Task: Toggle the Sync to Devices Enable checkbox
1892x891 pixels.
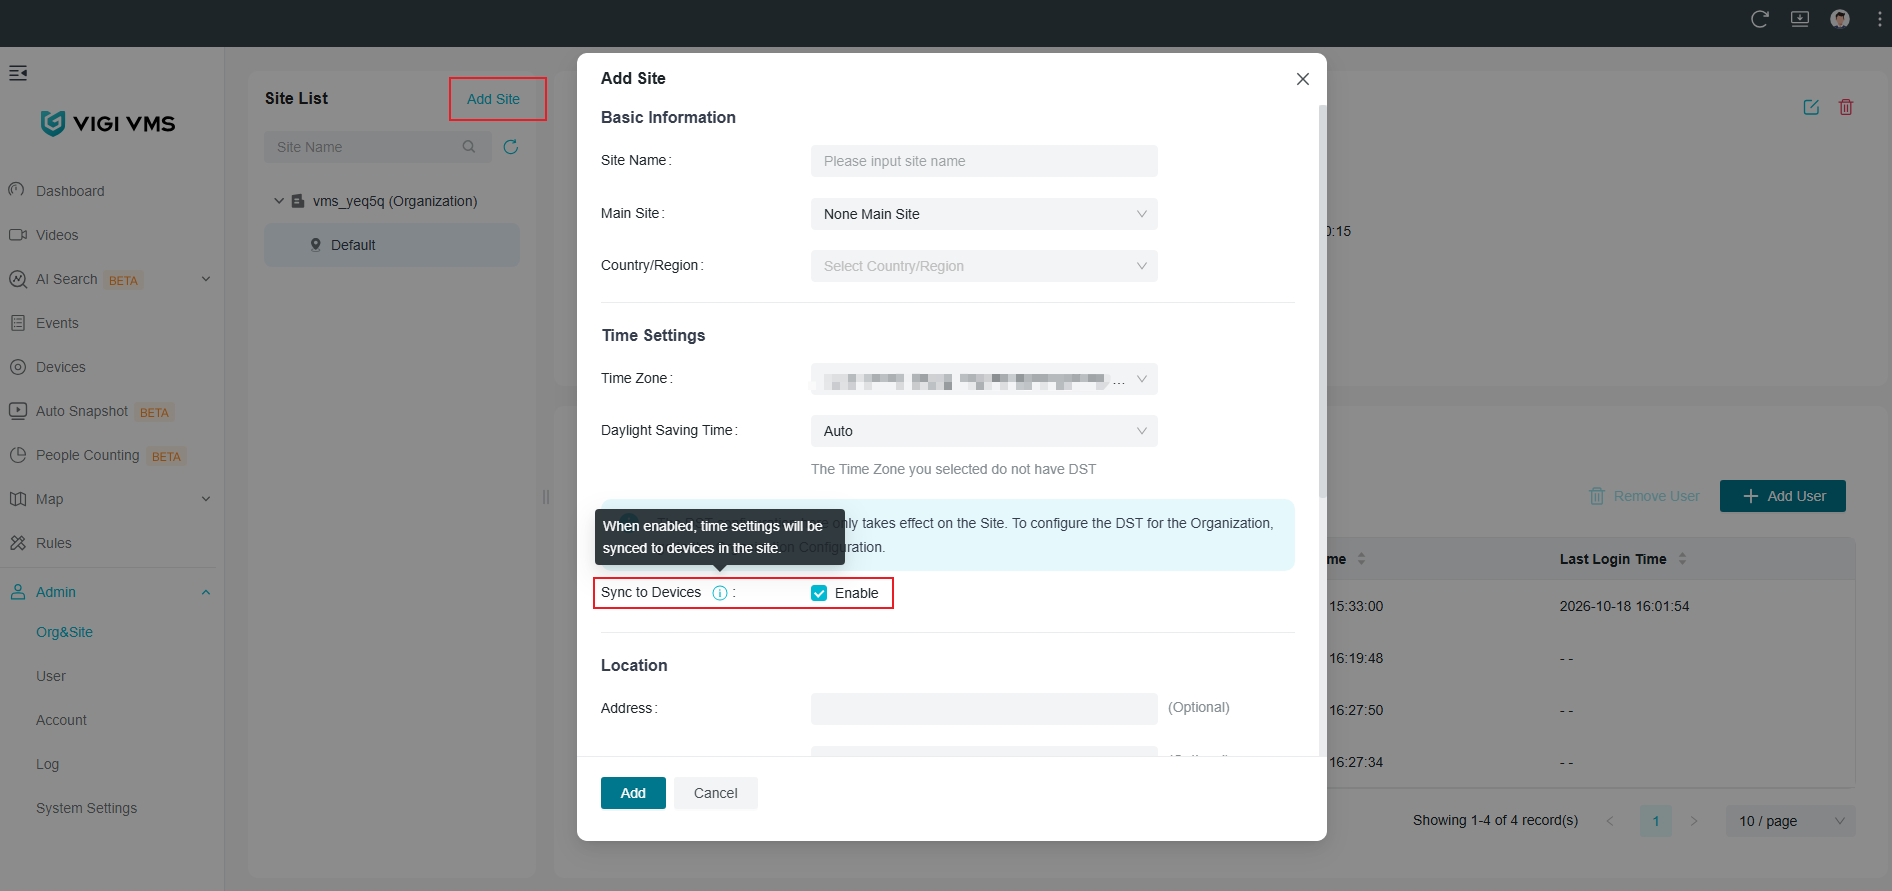Action: (x=819, y=593)
